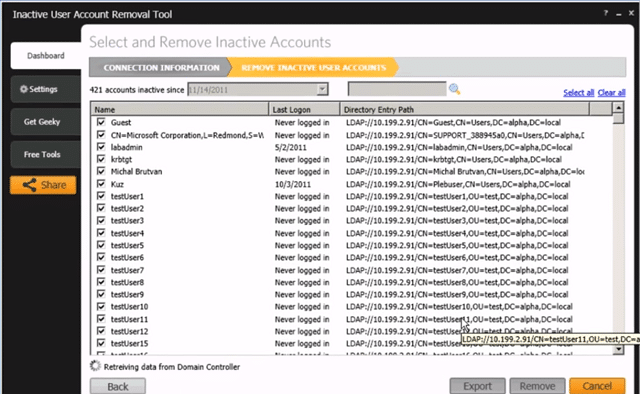Uncheck the testUser5 checkbox

coord(101,245)
